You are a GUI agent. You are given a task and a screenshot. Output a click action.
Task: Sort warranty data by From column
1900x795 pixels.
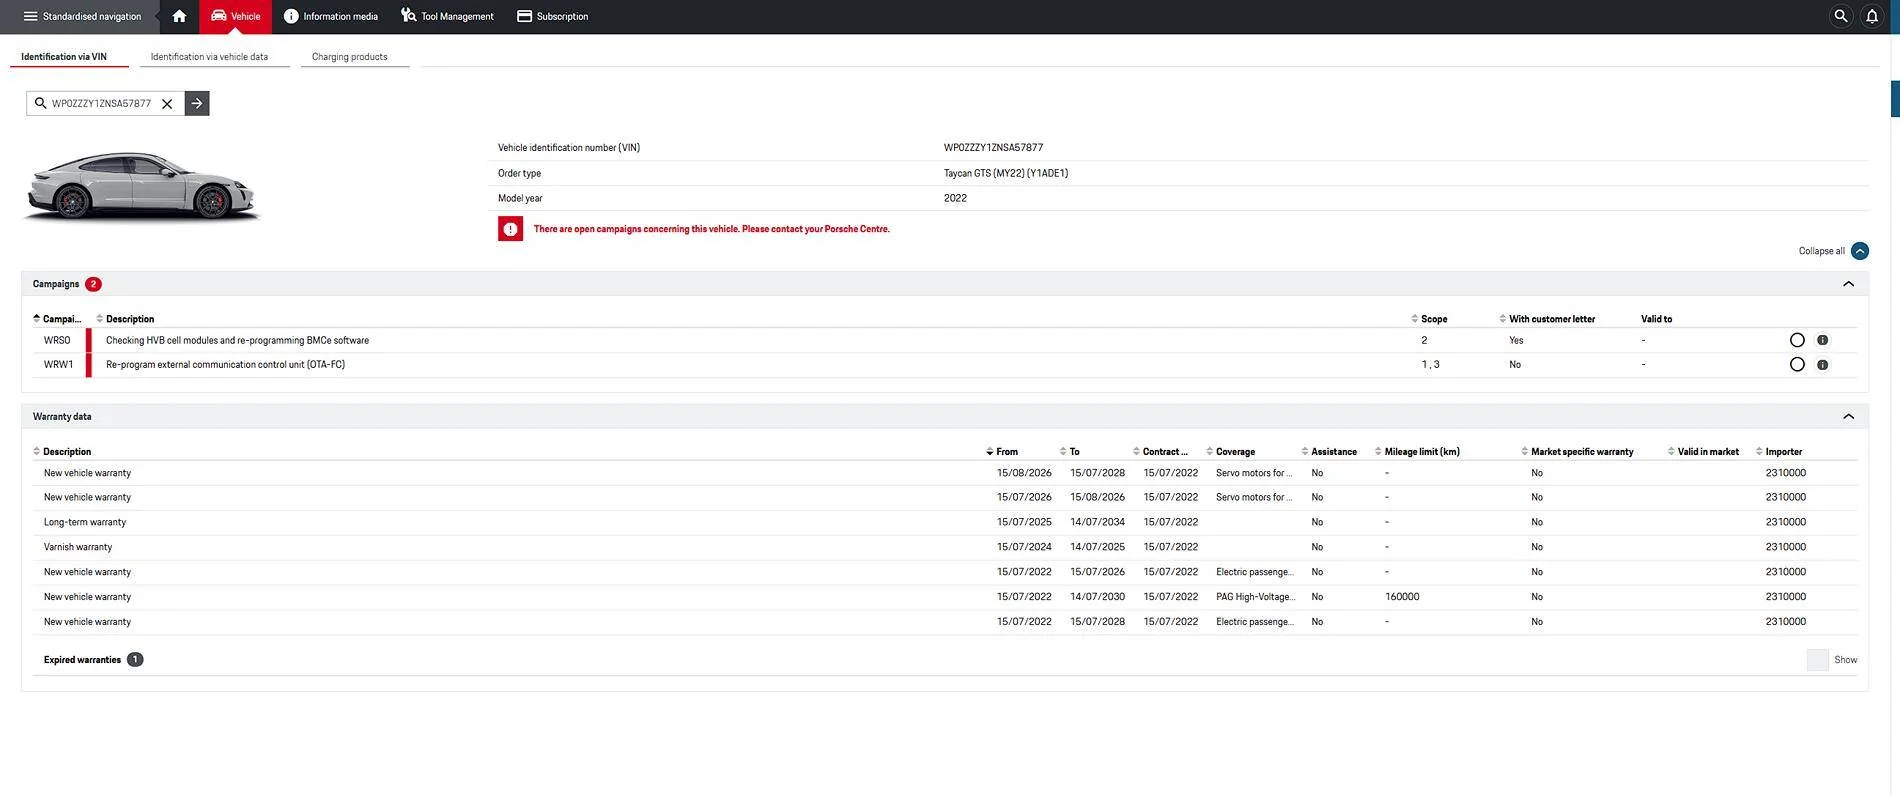coord(1002,452)
